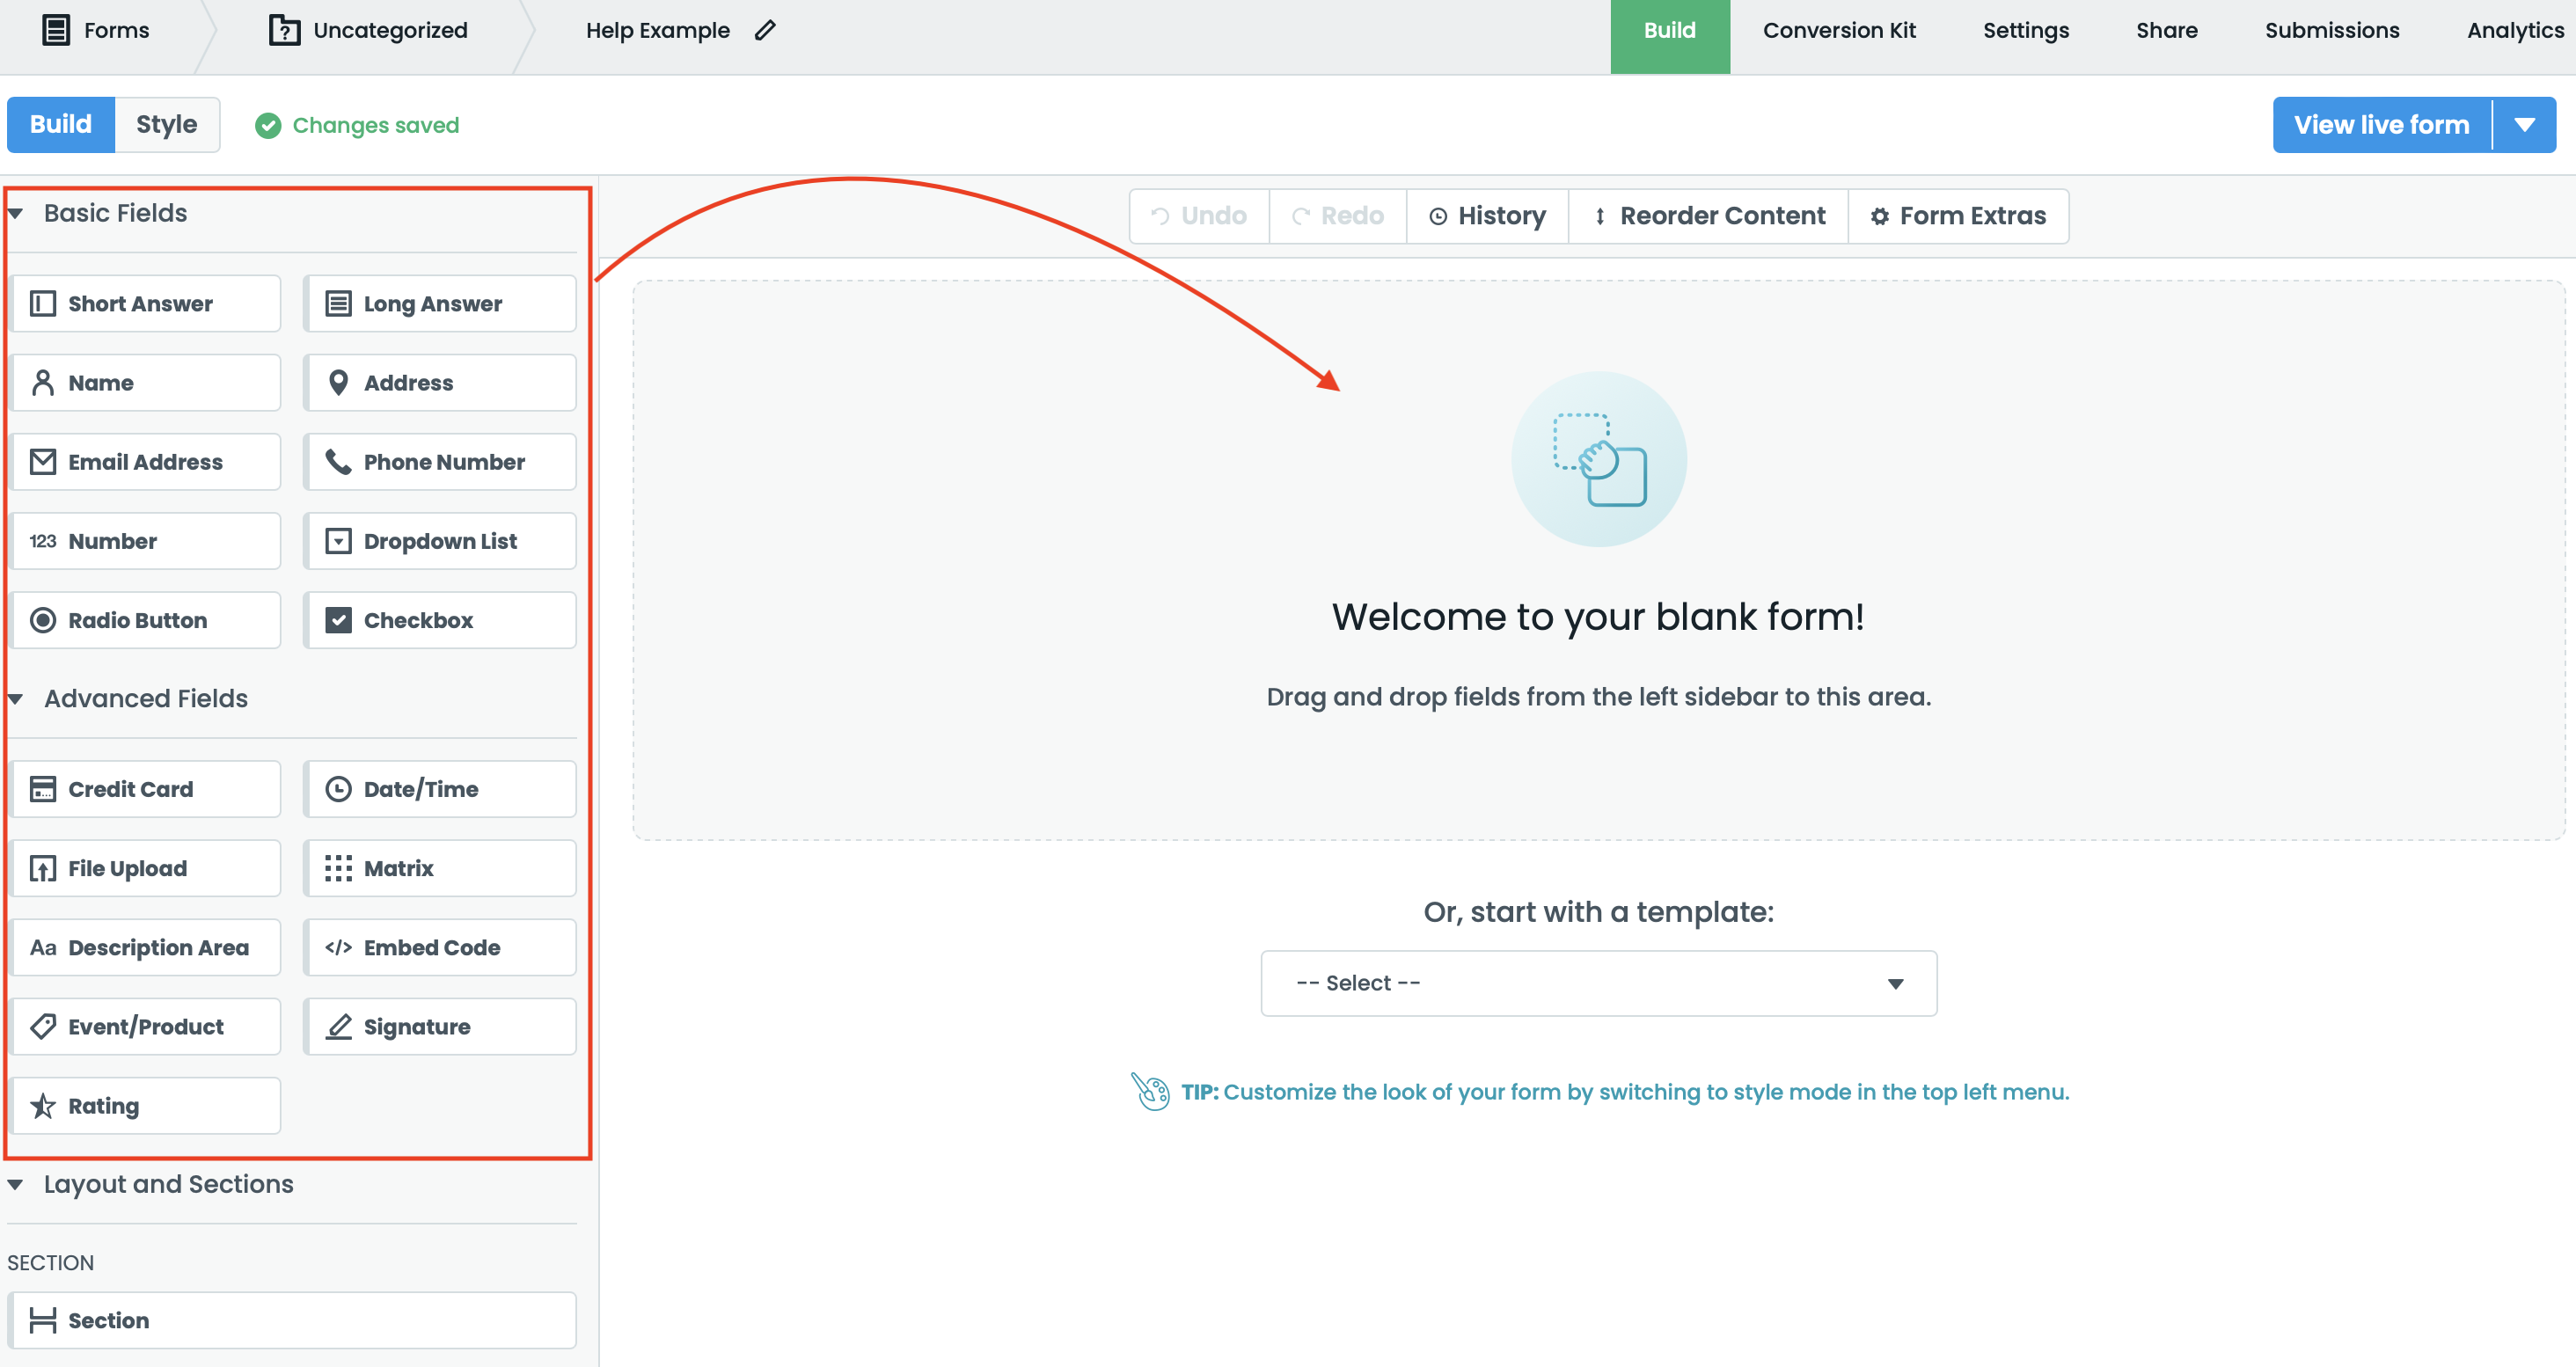
Task: Click the Credit Card field icon
Action: point(43,789)
